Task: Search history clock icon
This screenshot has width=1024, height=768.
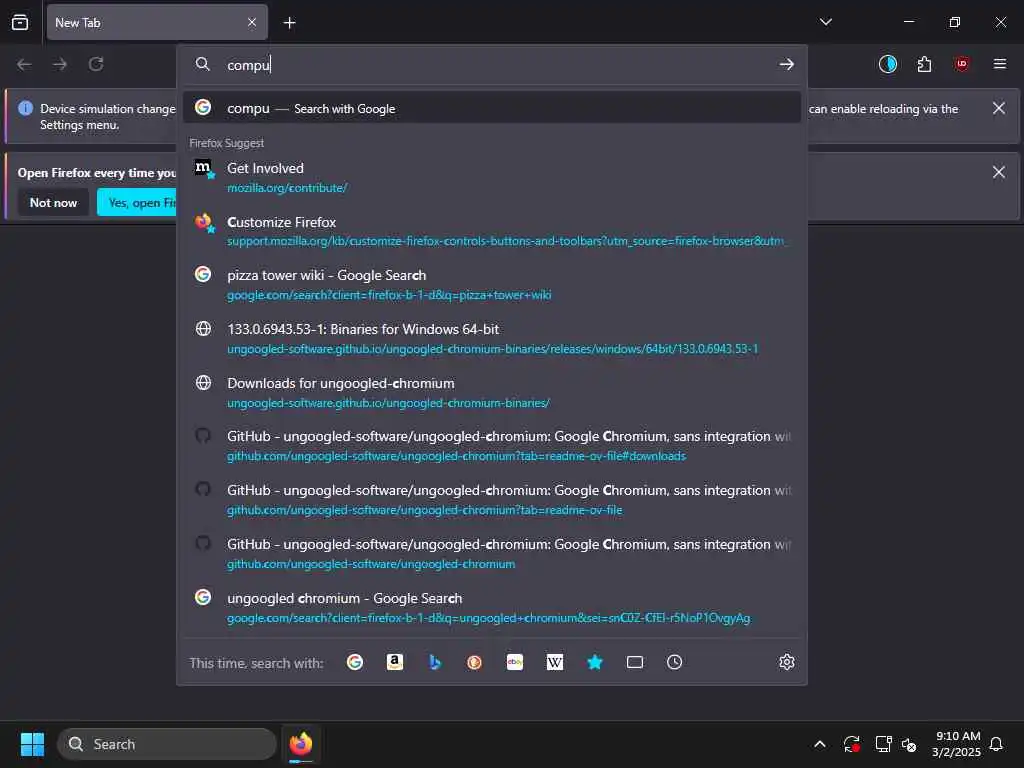Action: point(675,662)
